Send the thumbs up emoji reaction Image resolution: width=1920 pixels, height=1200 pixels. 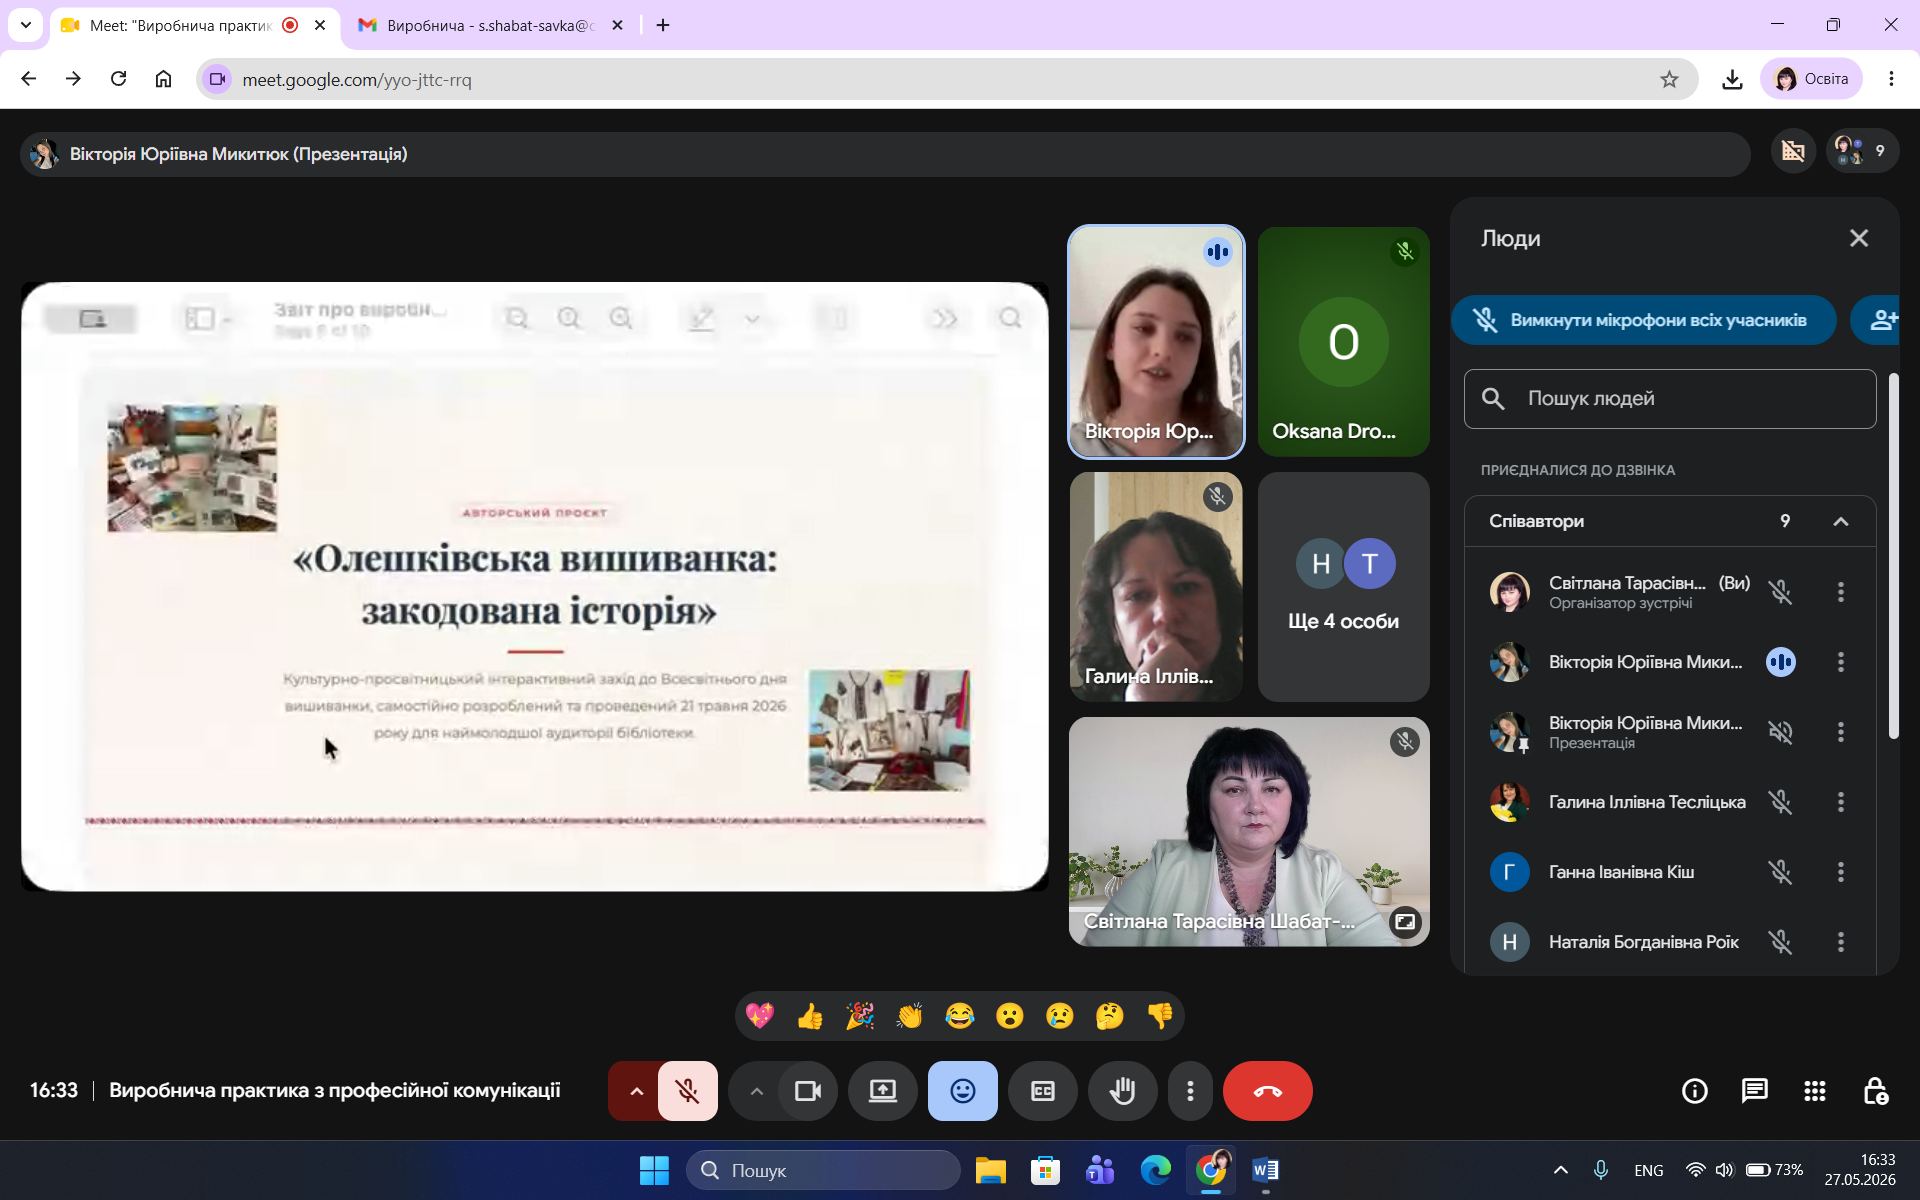point(810,1017)
